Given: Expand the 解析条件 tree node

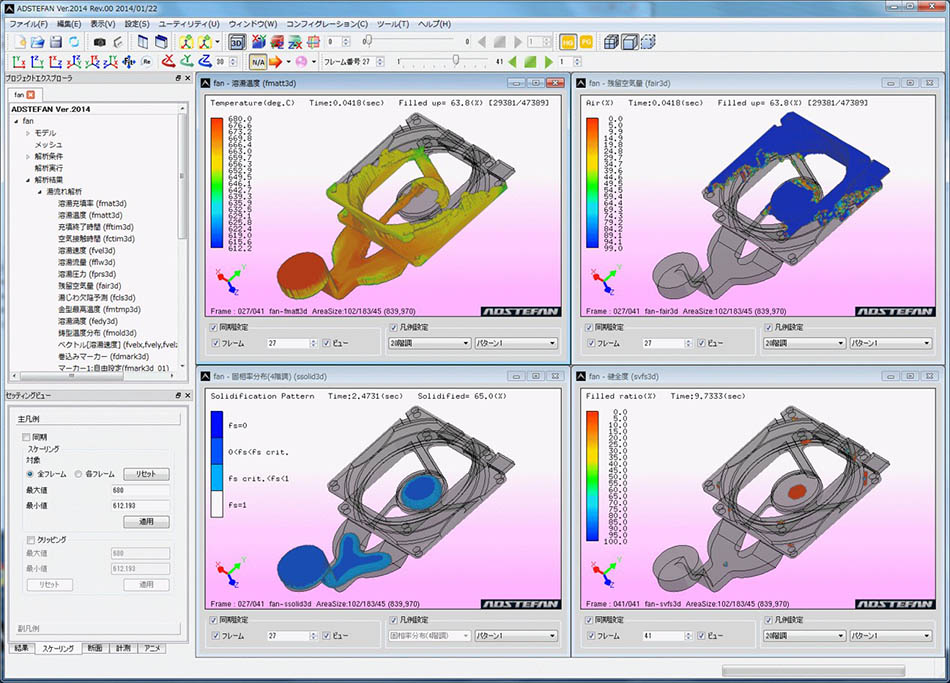Looking at the screenshot, I should point(28,156).
